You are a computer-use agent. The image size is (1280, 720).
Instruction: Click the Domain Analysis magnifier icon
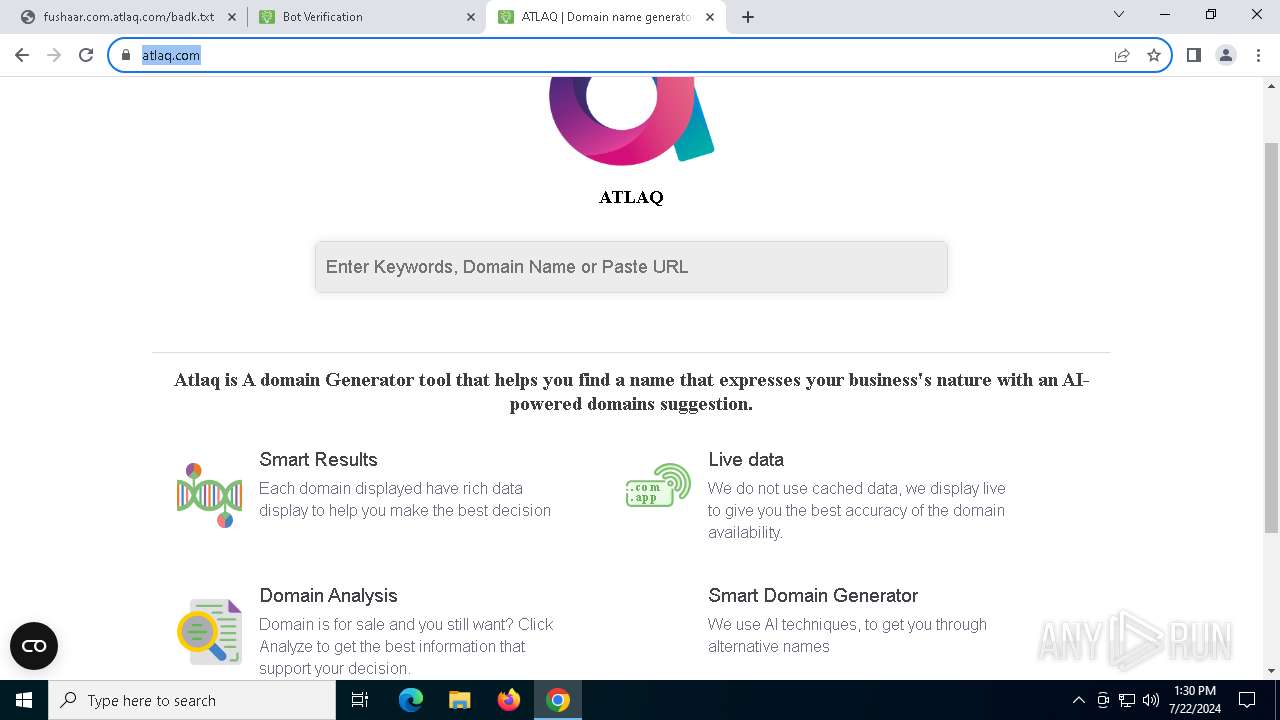[209, 632]
